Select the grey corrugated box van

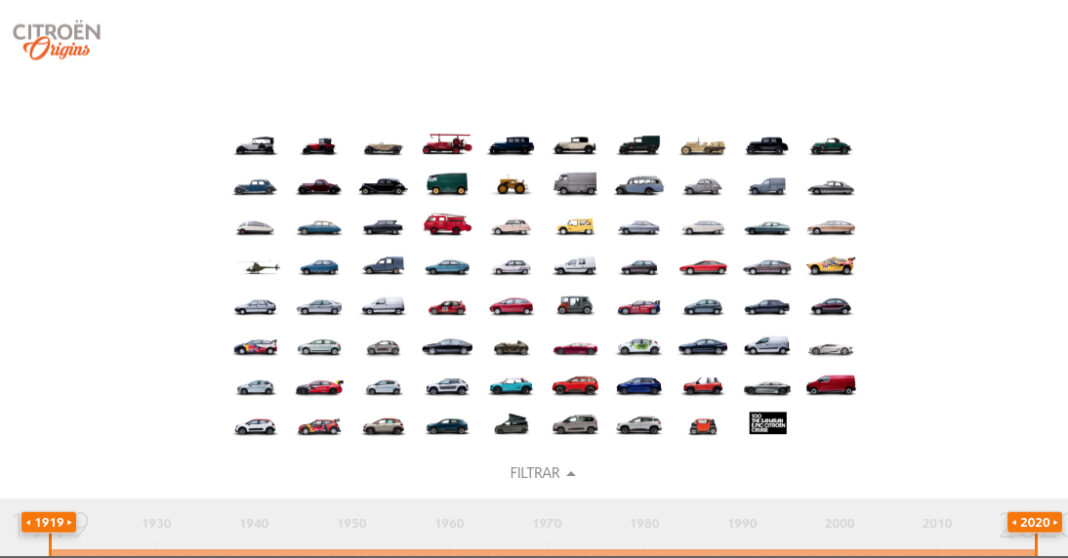(x=575, y=184)
